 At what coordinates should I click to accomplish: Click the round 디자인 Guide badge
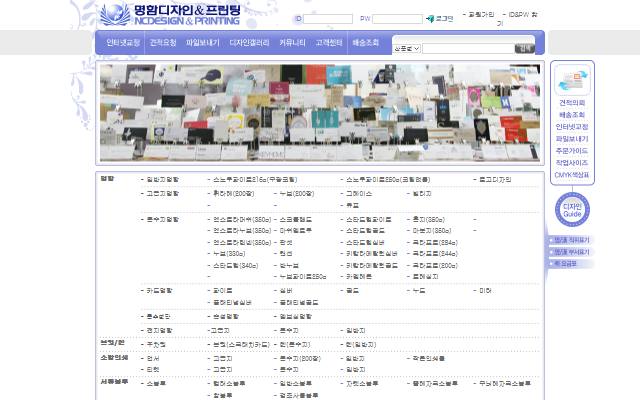[x=572, y=210]
